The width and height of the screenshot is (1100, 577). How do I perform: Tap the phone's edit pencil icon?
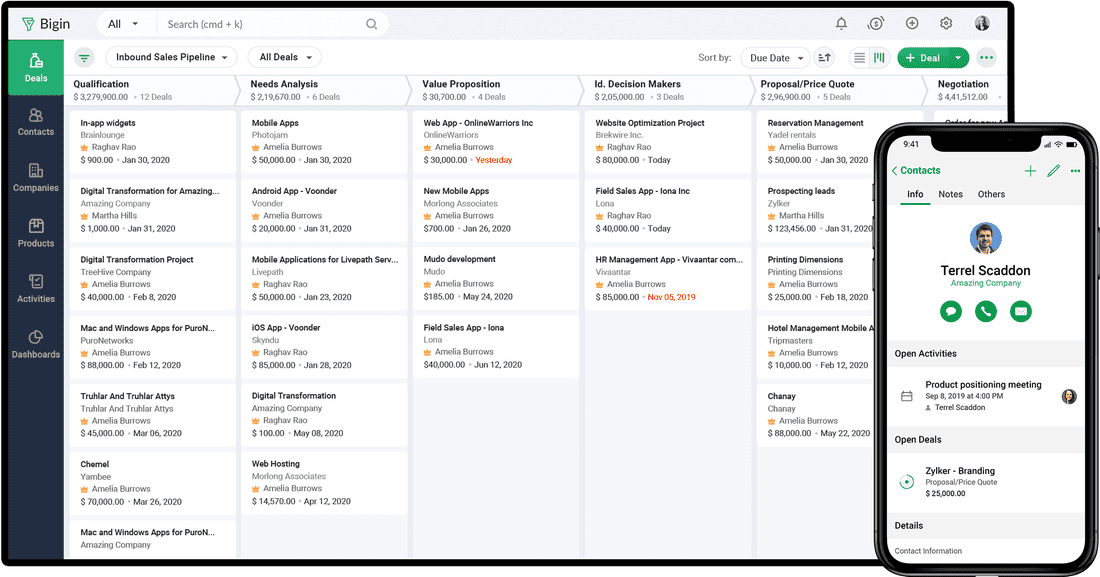tap(1053, 171)
